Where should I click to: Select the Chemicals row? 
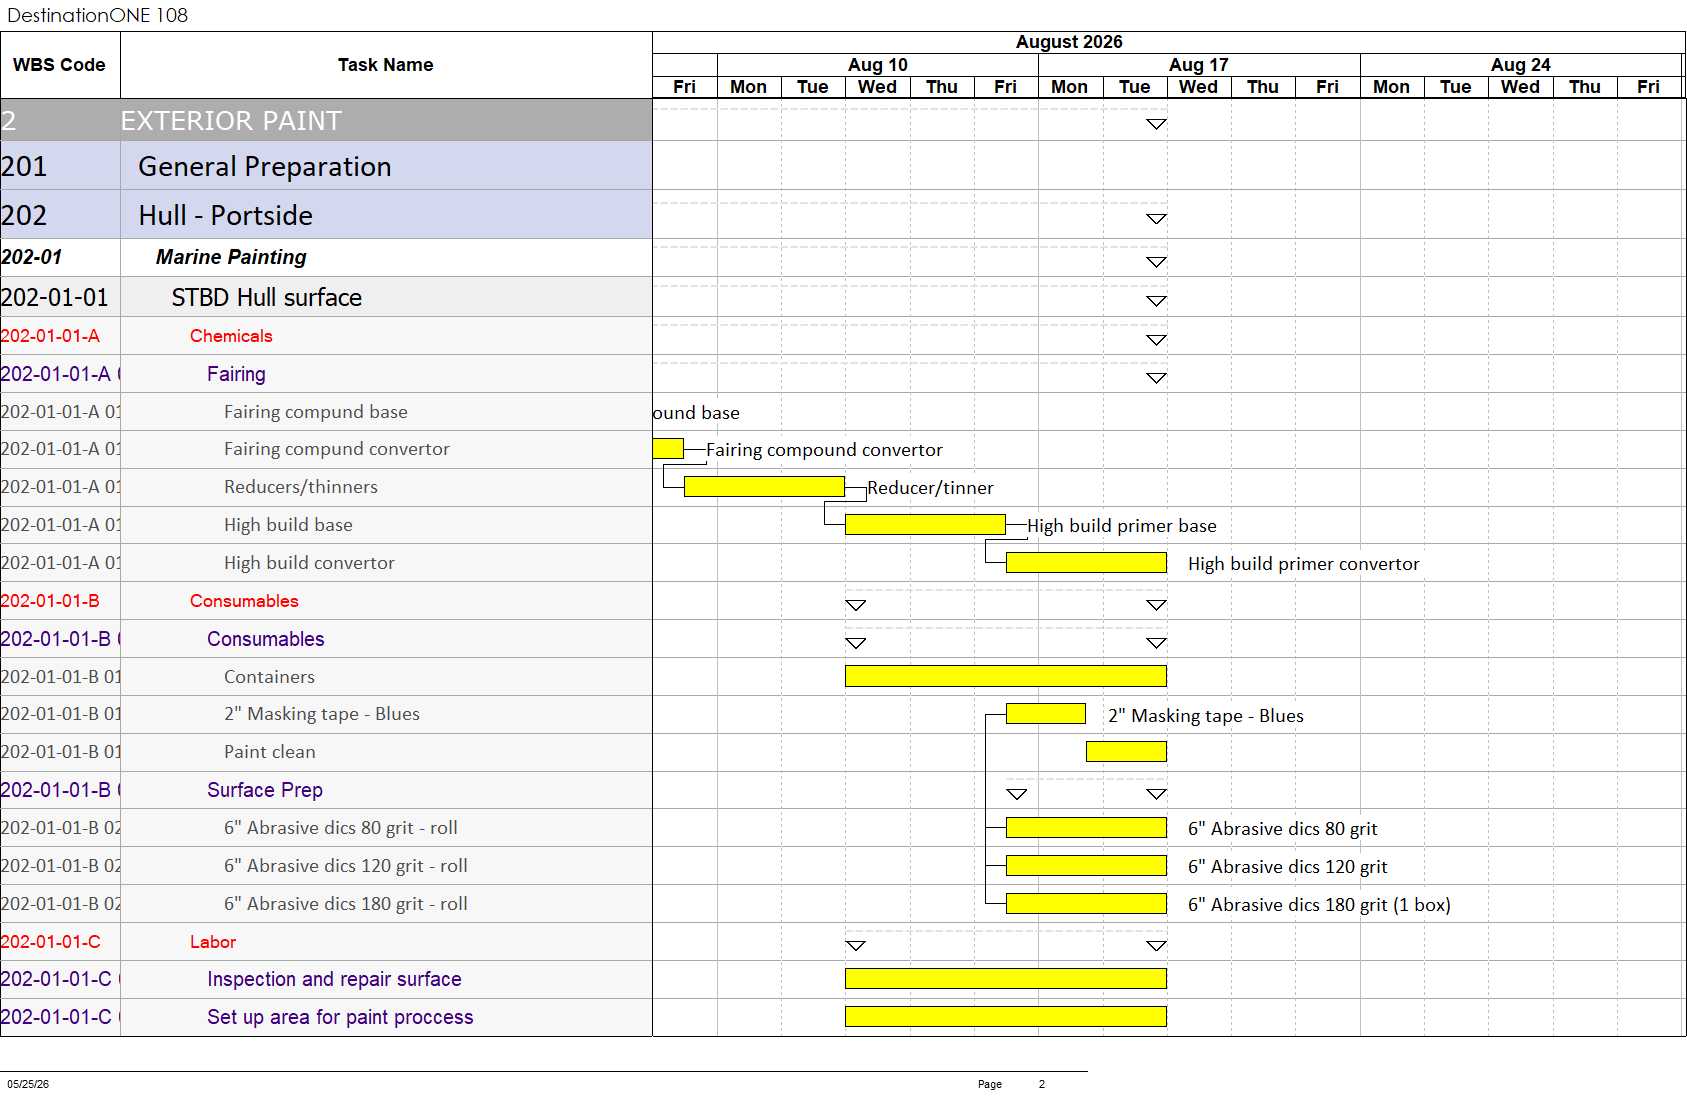point(326,336)
